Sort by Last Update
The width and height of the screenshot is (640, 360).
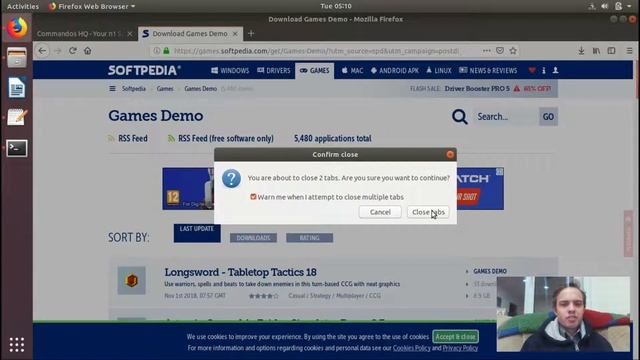tap(197, 233)
